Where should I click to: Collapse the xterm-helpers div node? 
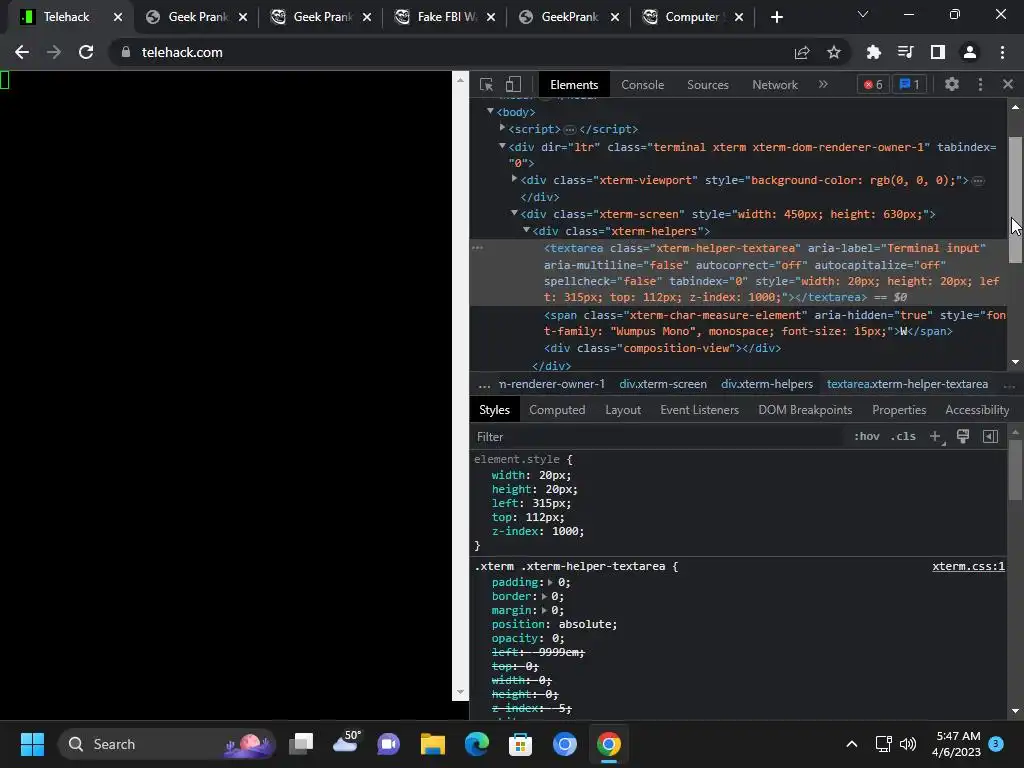(x=526, y=230)
